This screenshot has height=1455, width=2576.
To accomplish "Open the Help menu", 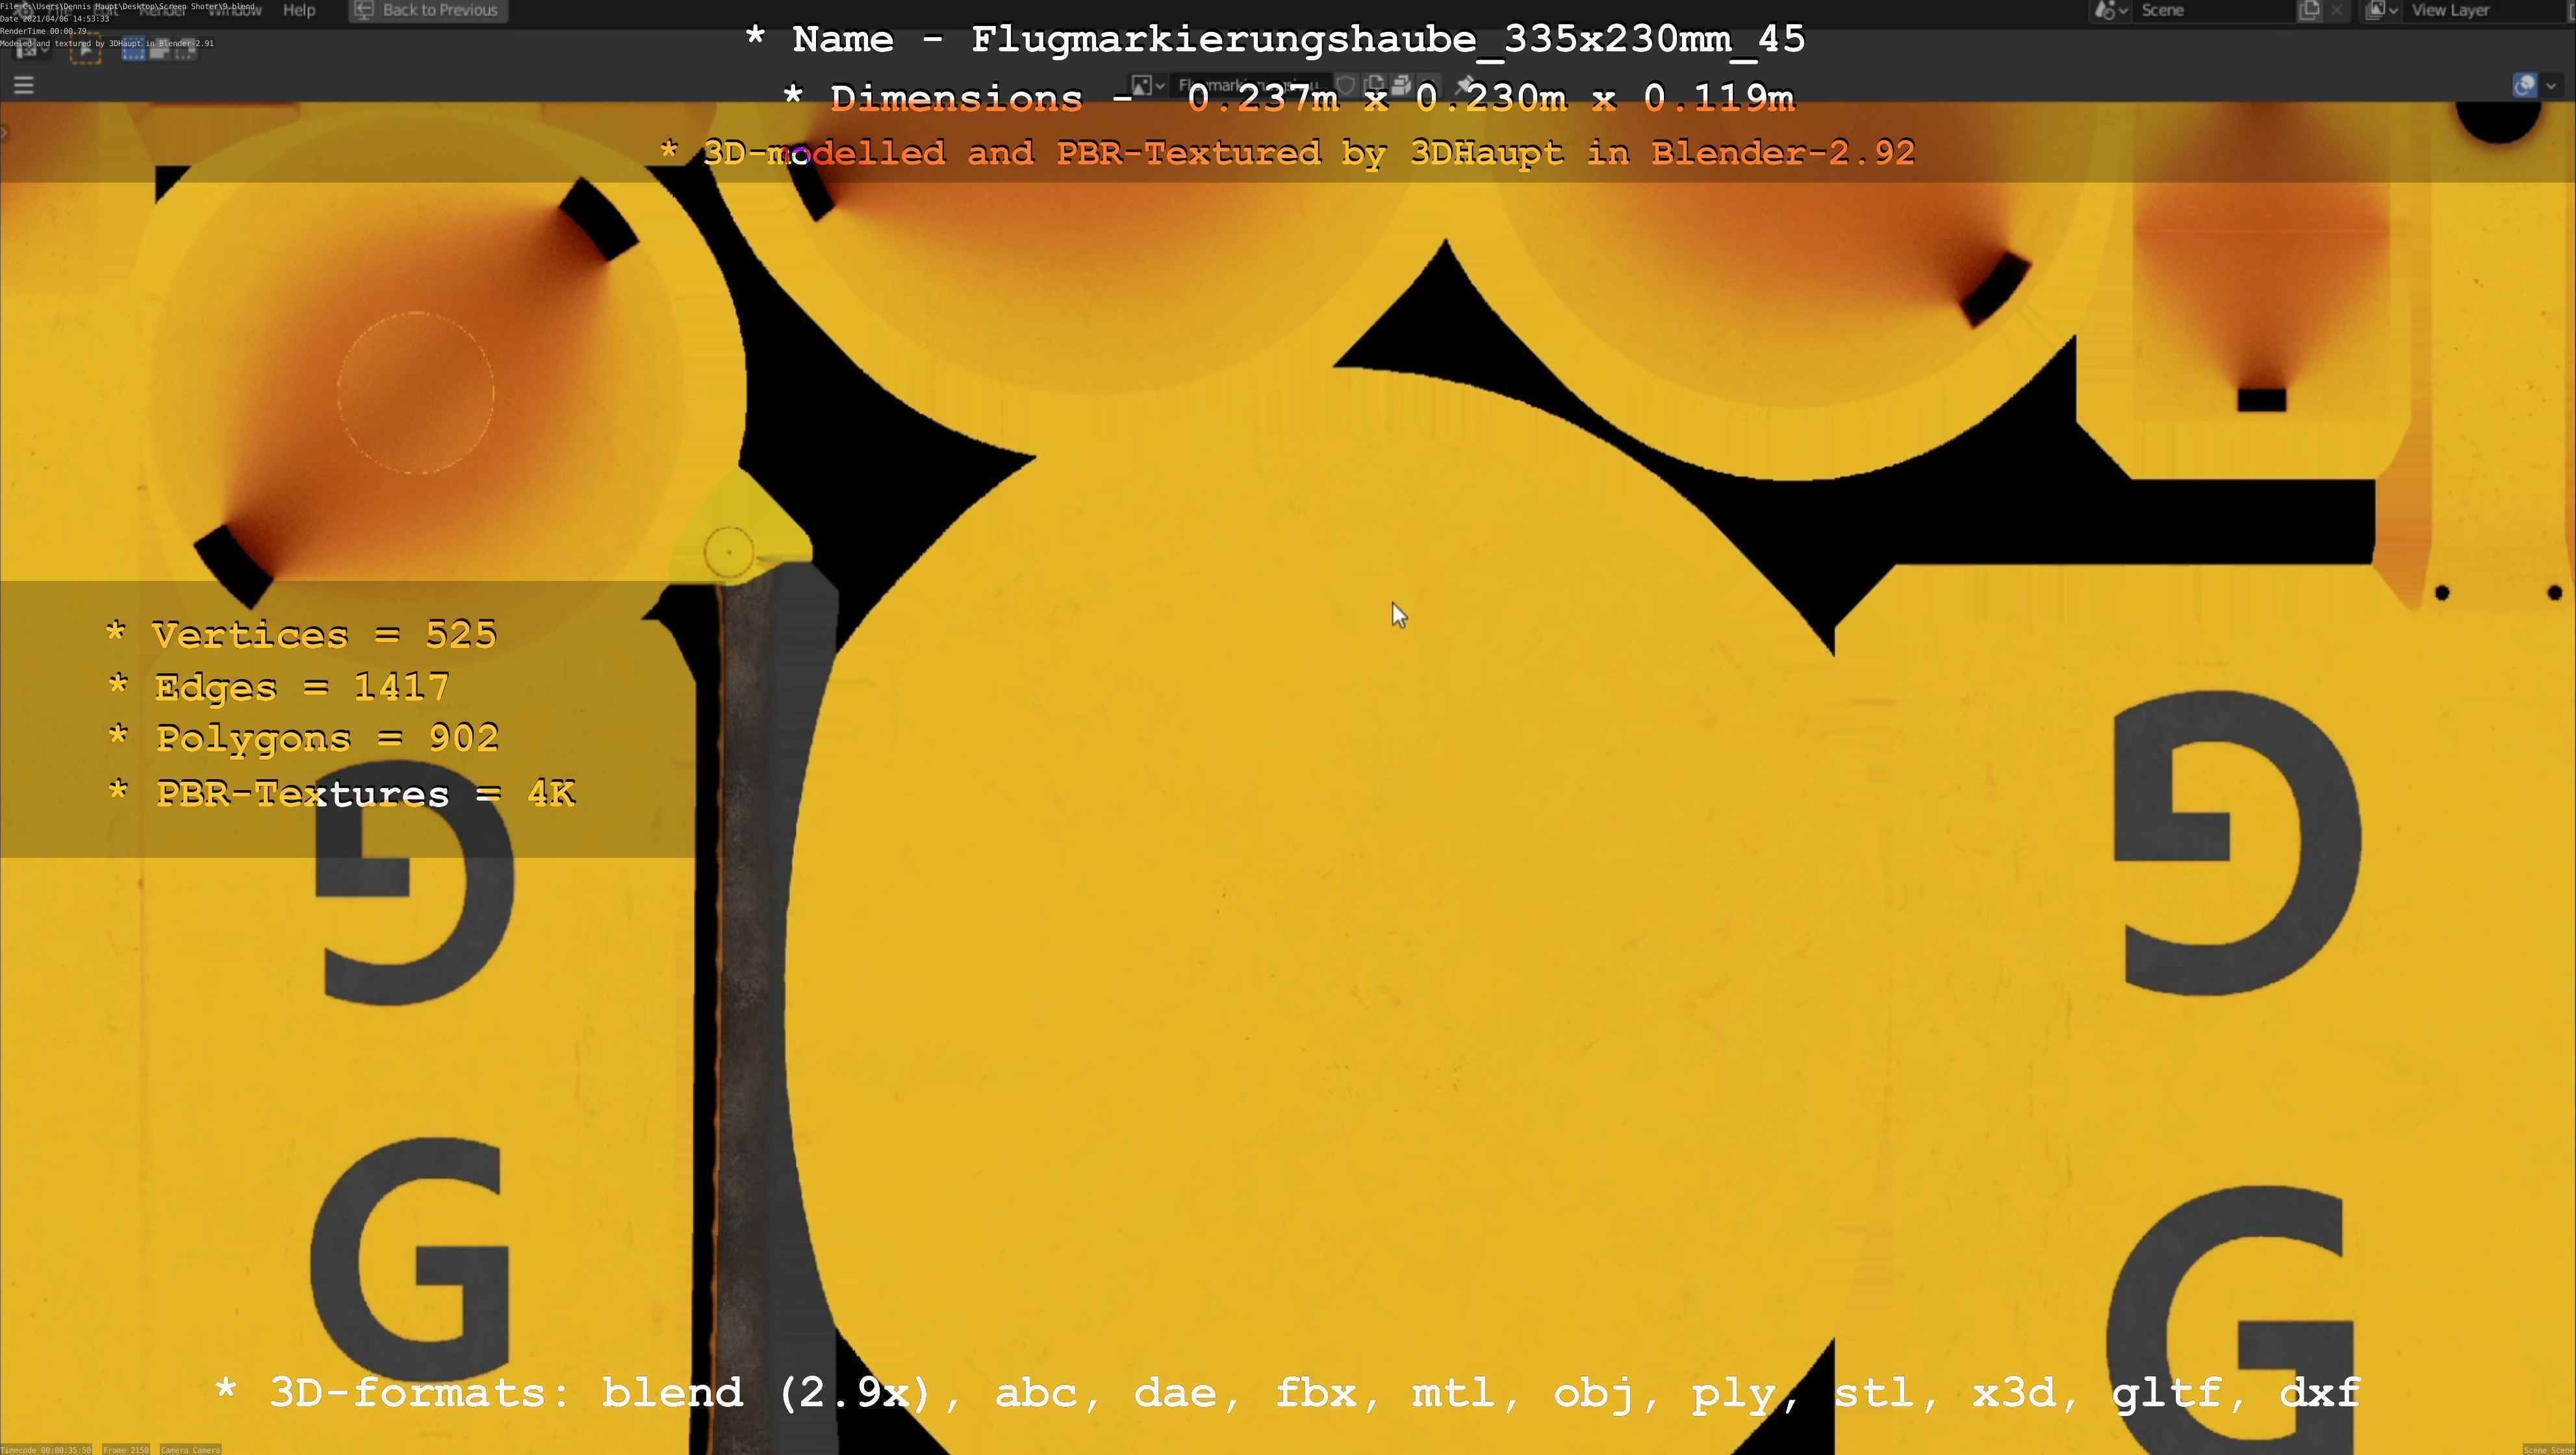I will [x=299, y=10].
